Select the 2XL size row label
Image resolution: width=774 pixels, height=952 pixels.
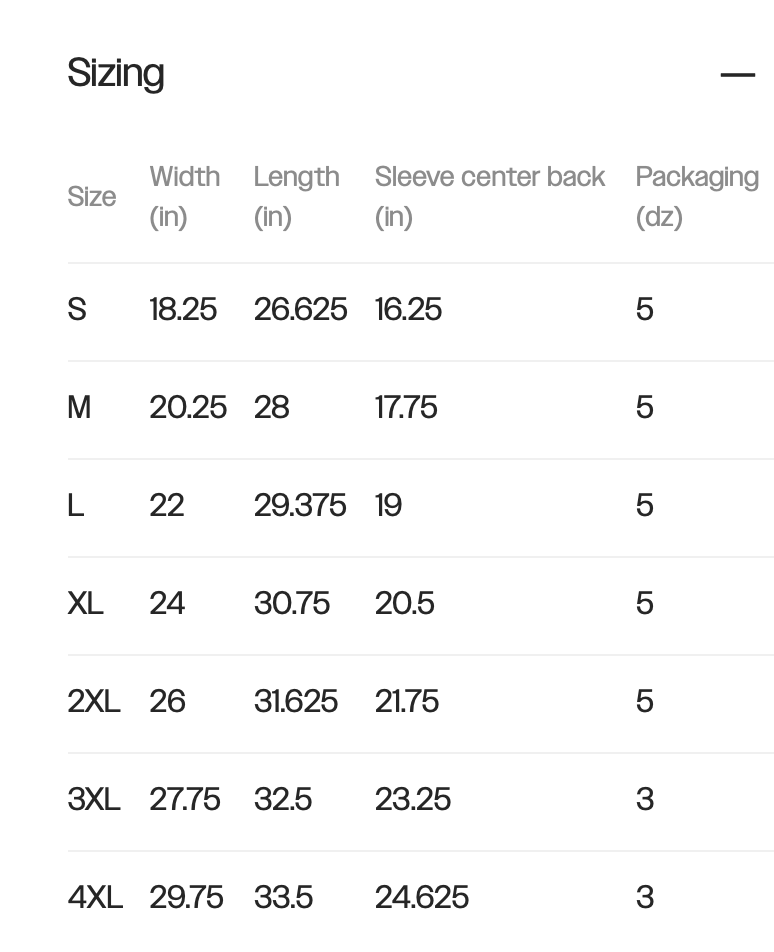pyautogui.click(x=94, y=702)
